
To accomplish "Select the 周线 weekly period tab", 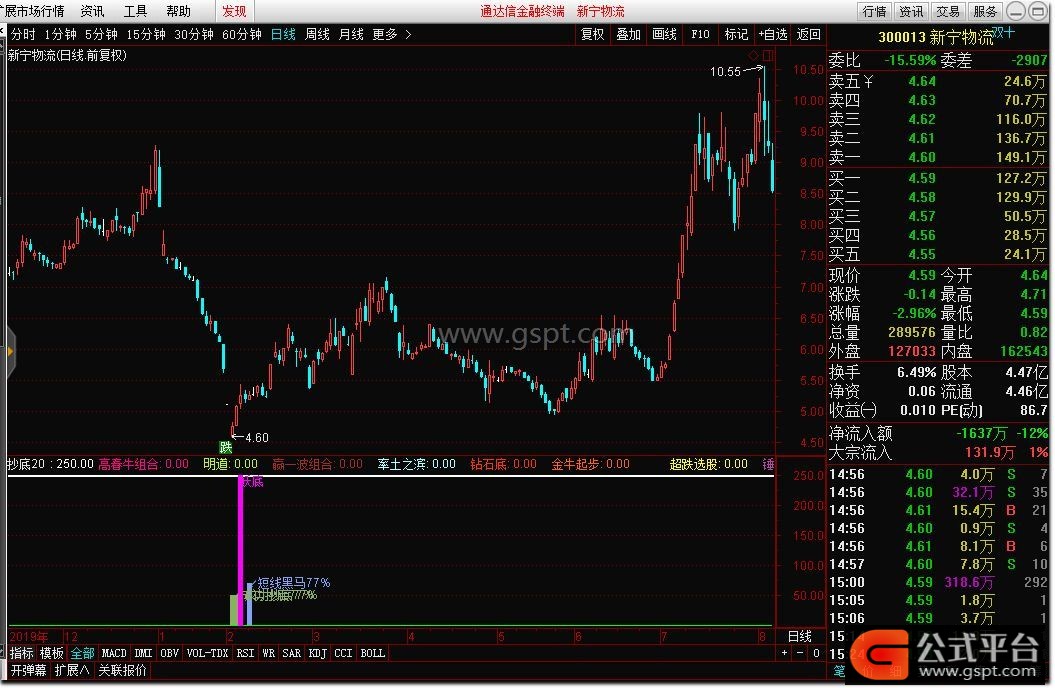I will coord(317,34).
